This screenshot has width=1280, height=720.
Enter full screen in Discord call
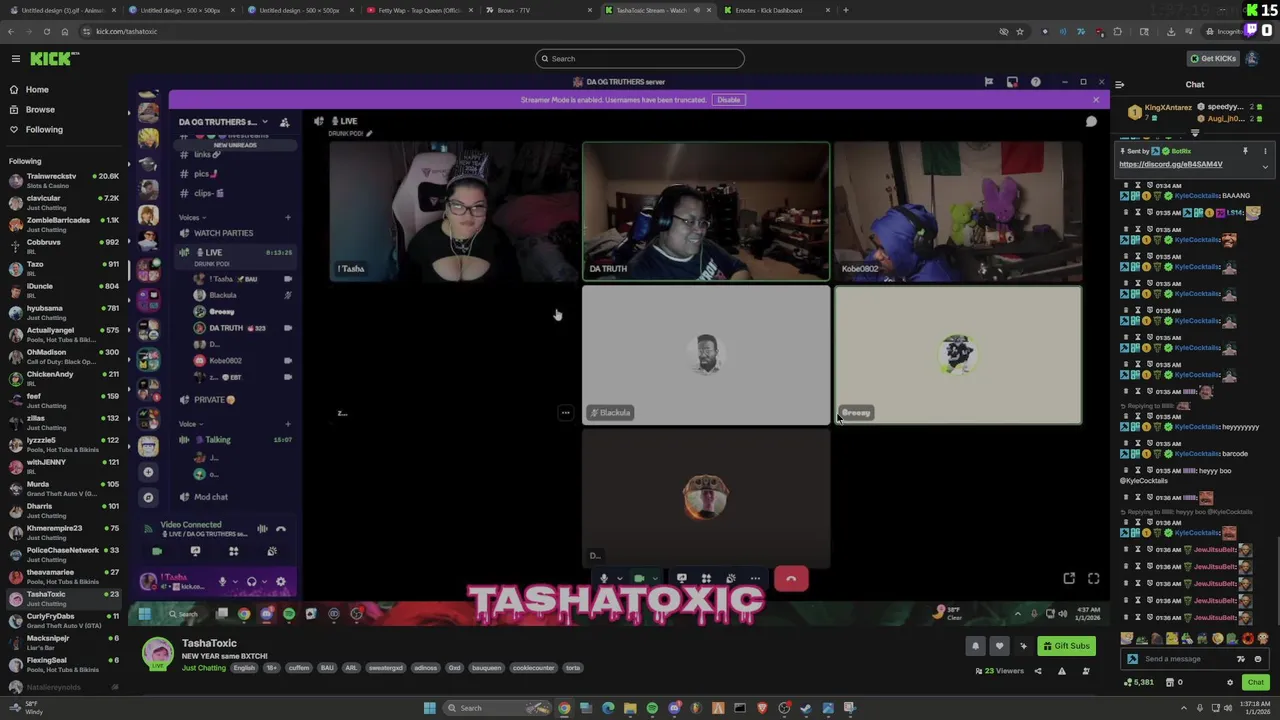pos(1093,579)
